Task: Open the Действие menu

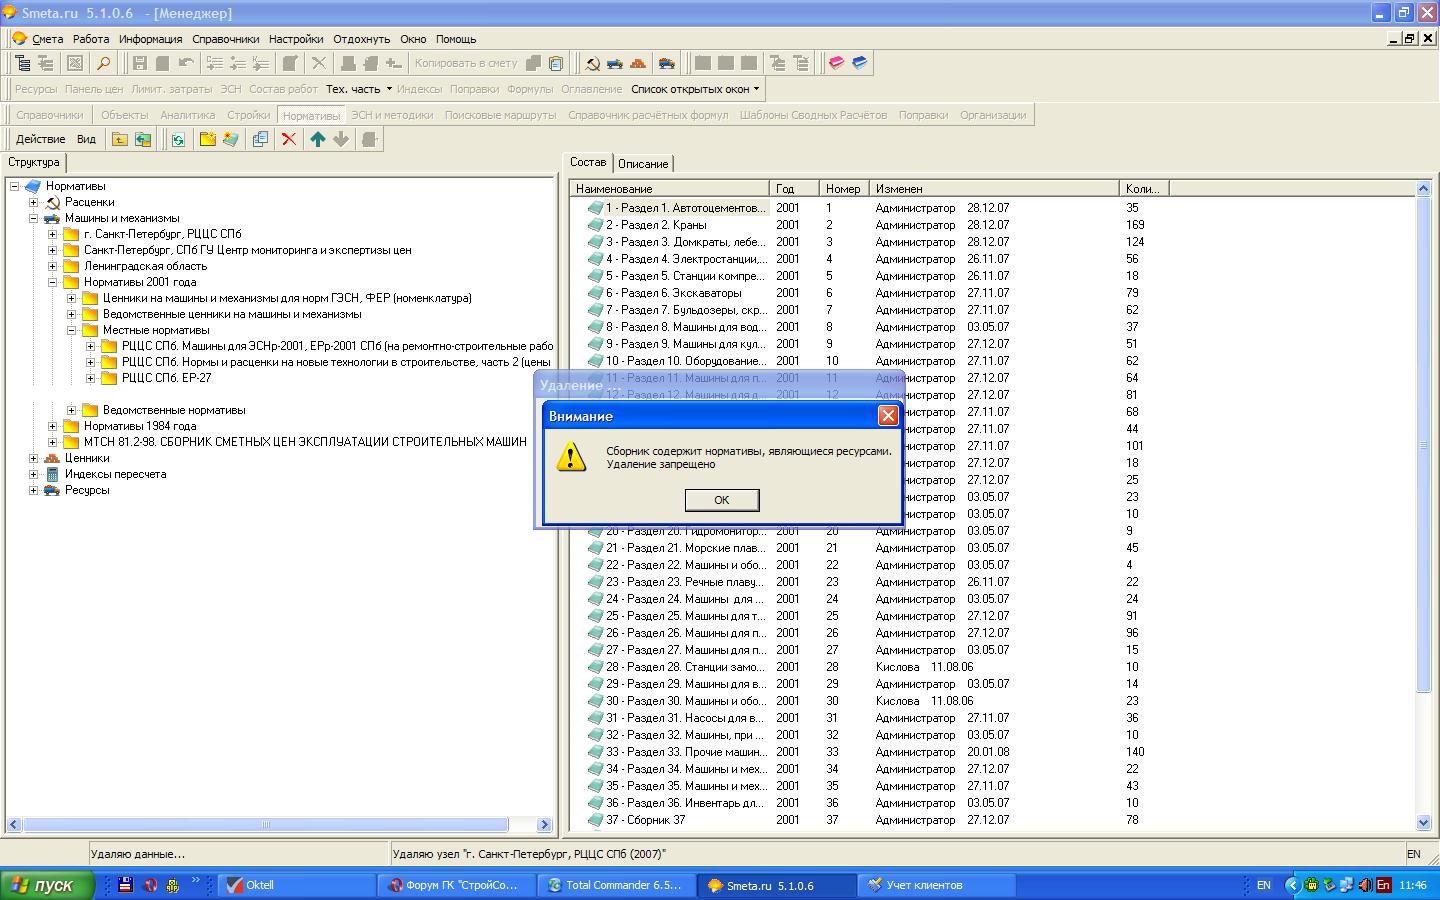Action: point(40,139)
